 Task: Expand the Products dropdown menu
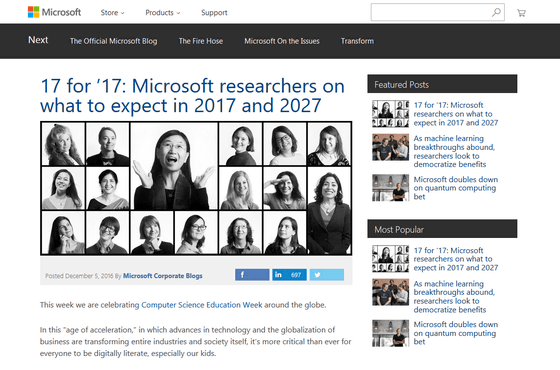click(162, 13)
